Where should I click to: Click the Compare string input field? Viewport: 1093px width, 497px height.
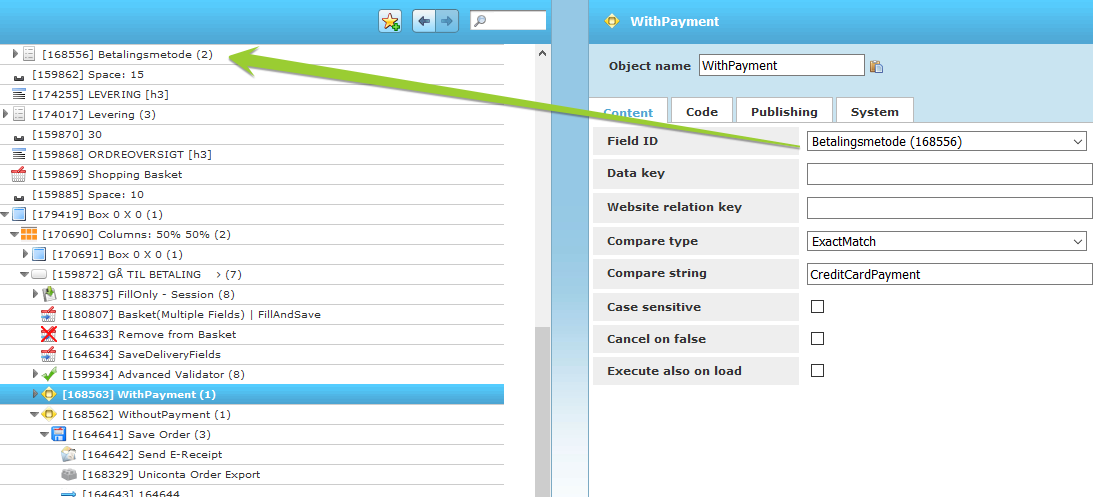(949, 275)
